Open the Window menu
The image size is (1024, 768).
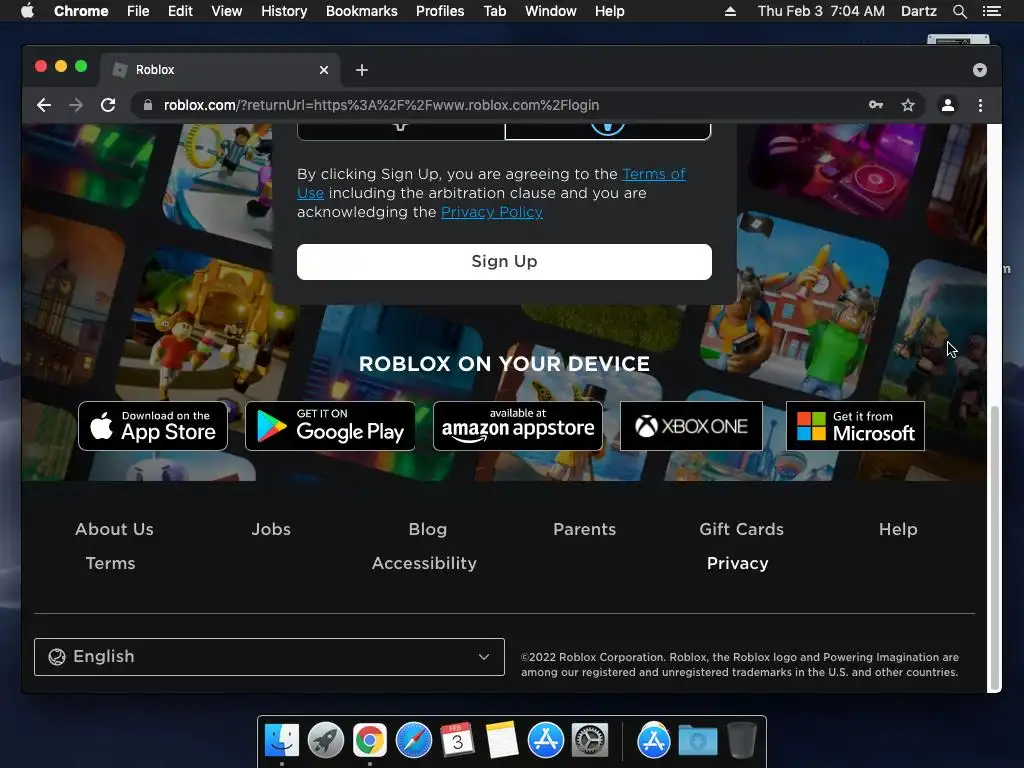pos(551,11)
